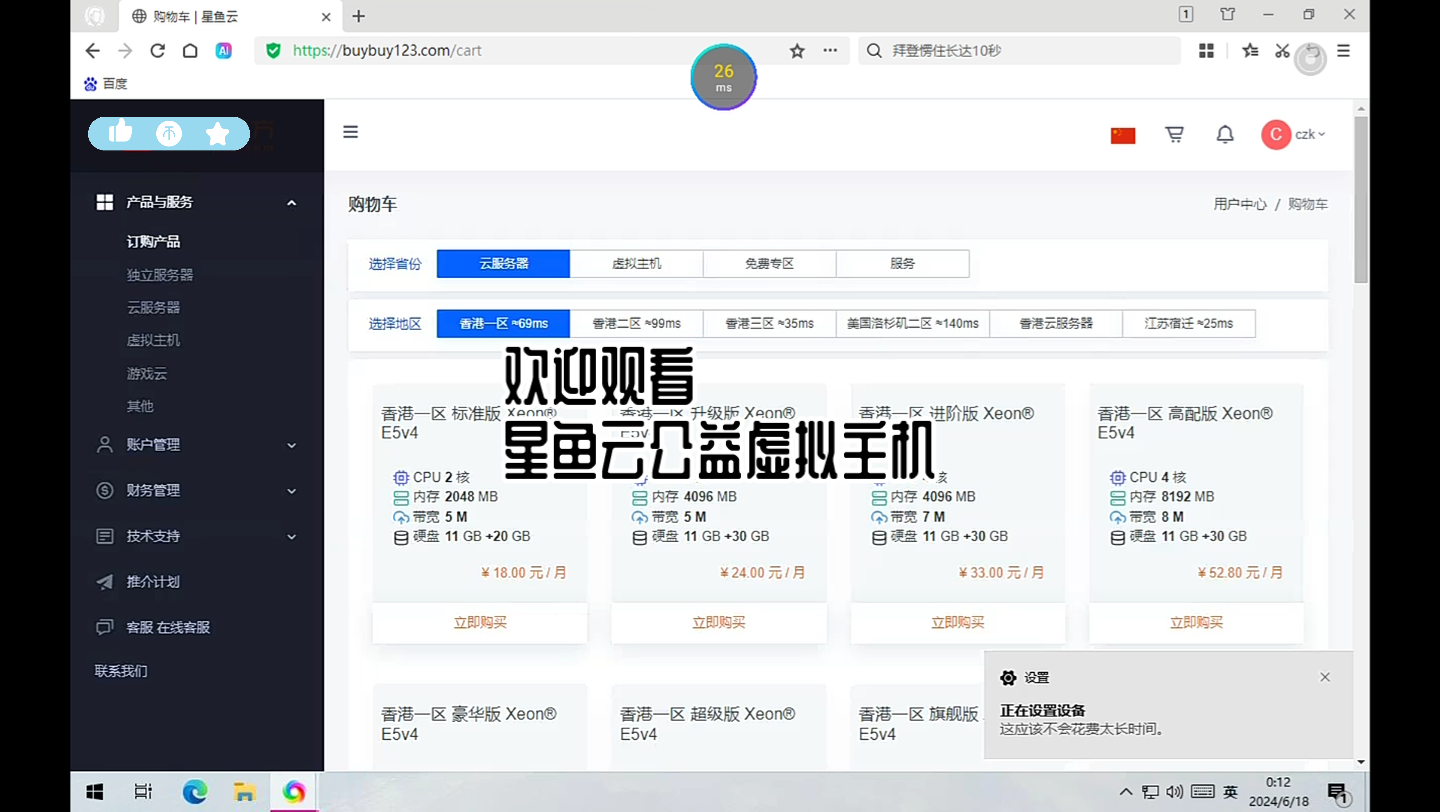This screenshot has height=812, width=1440.
Task: Close the 购物车 browser tab
Action: [326, 16]
